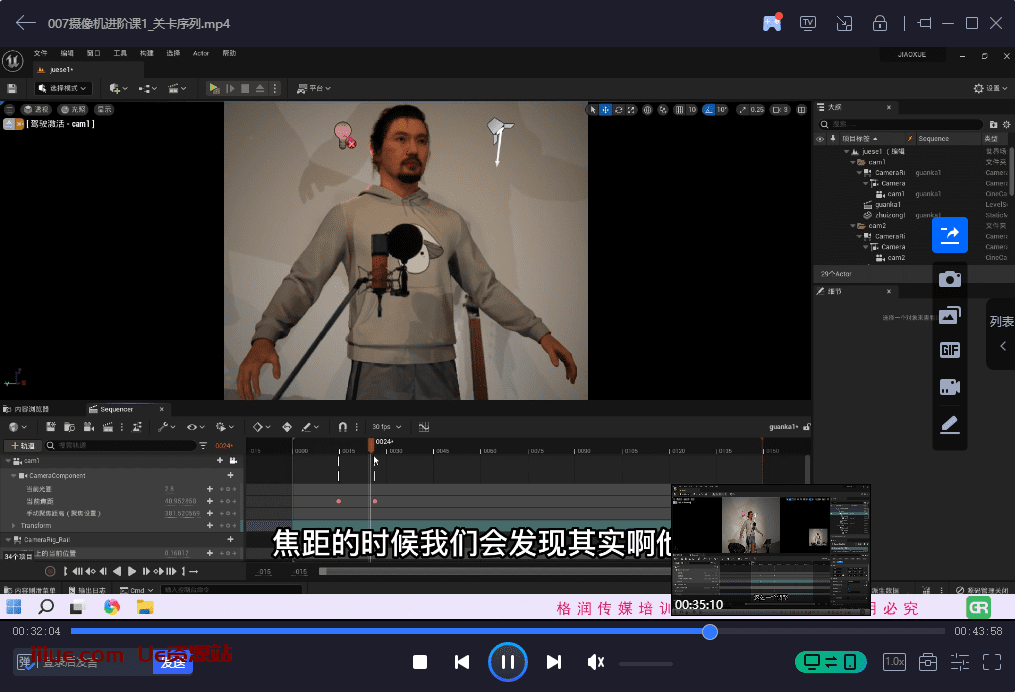Screen dimensions: 1015x692
Task: Pause the video playback
Action: point(507,662)
